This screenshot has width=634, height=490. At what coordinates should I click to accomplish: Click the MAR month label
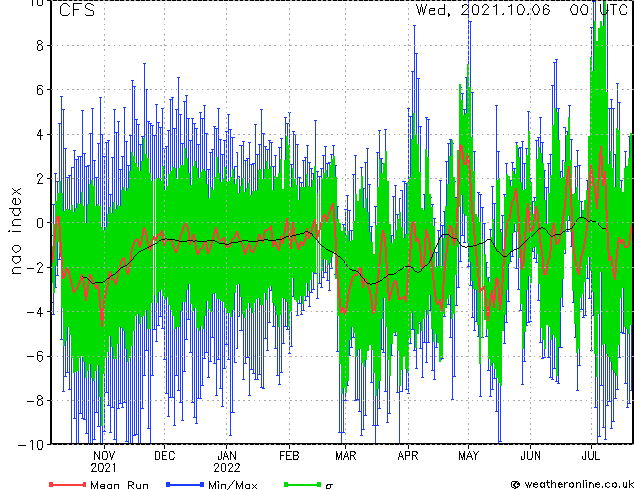click(x=346, y=456)
